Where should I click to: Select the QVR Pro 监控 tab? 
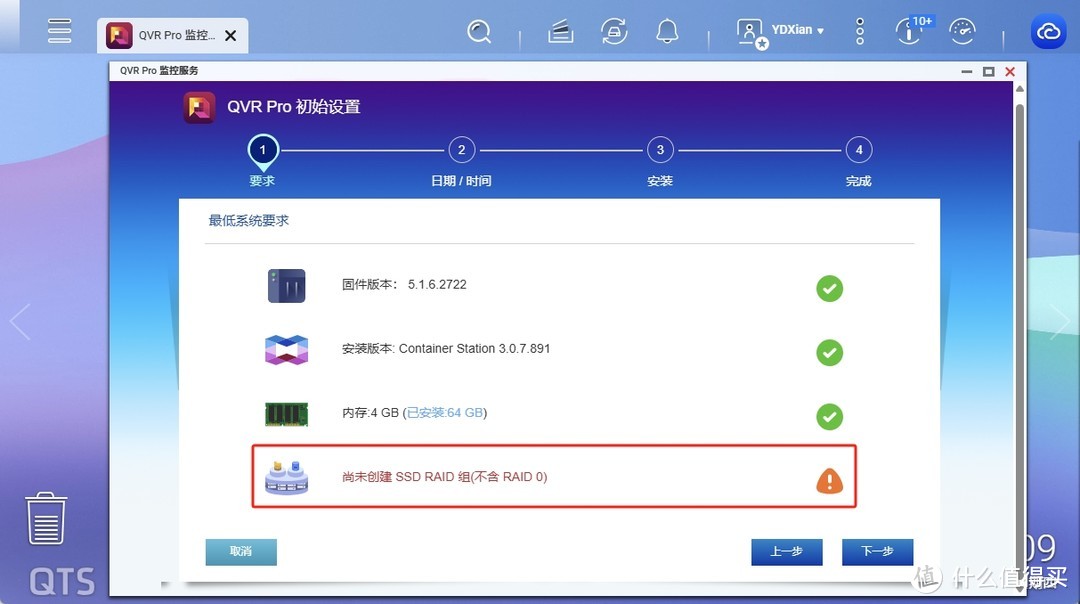pos(170,34)
